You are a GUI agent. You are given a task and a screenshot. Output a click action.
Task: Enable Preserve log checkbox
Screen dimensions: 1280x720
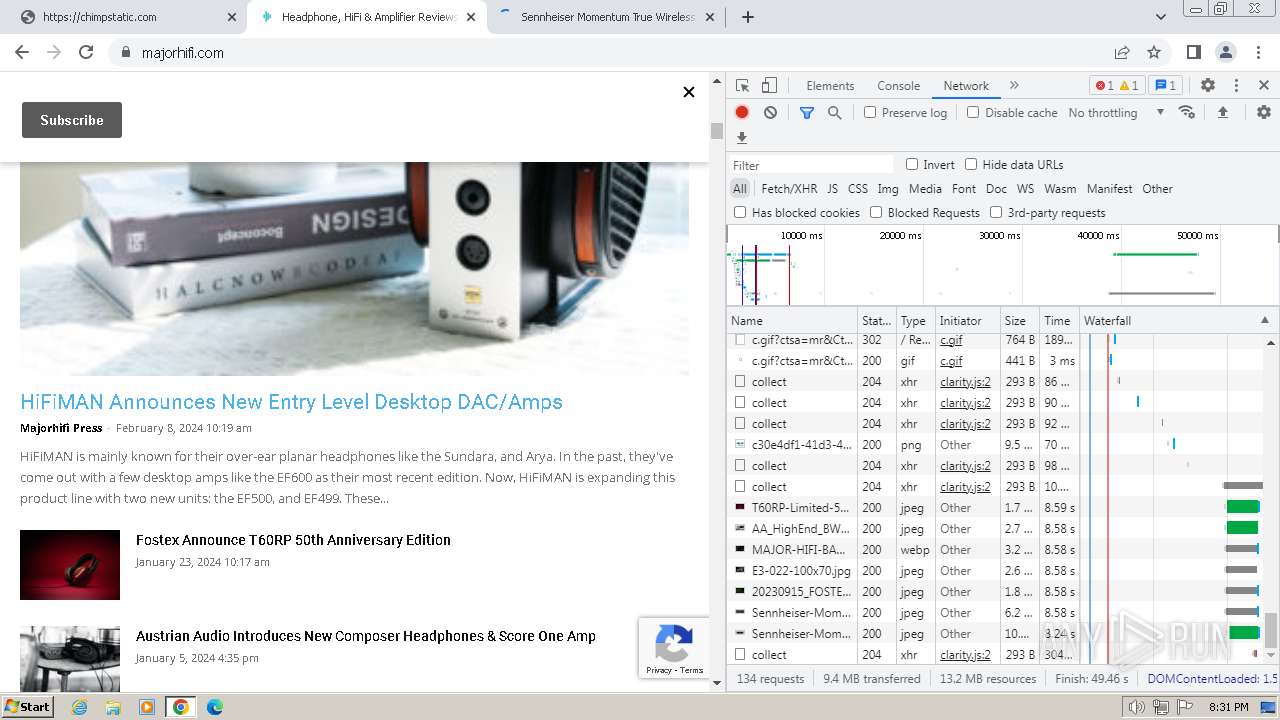(870, 113)
